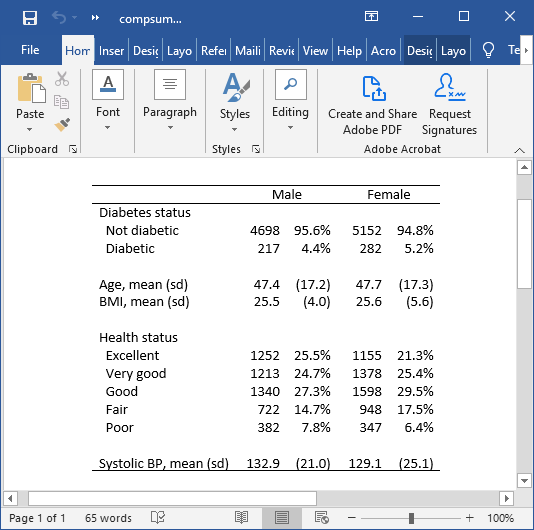Image resolution: width=534 pixels, height=530 pixels.
Task: Click the 65 words count
Action: tap(108, 518)
